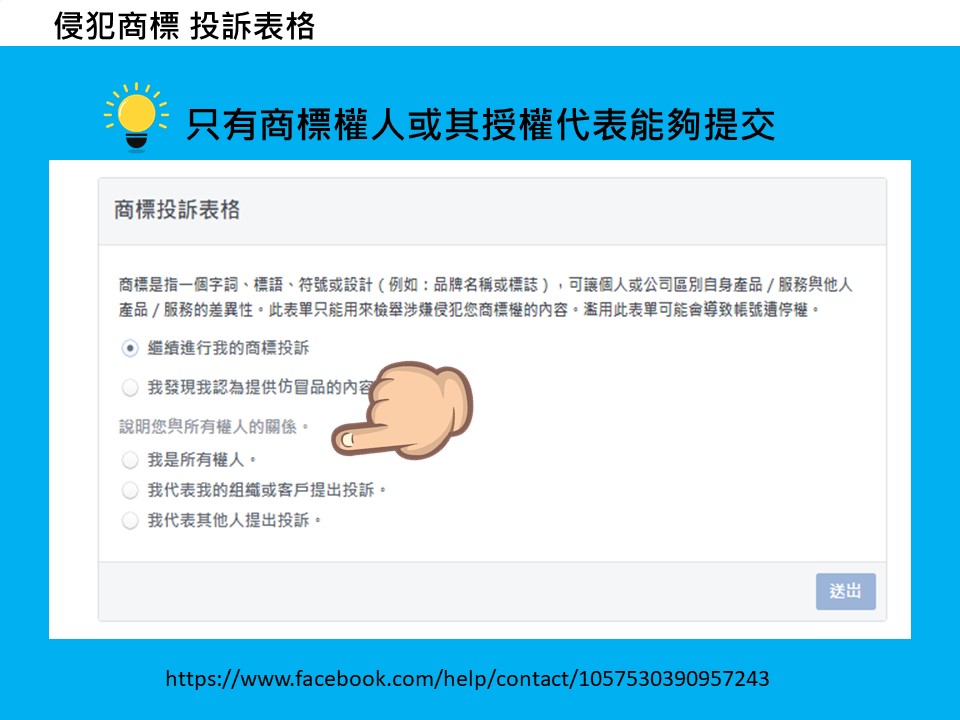Submit the form with 送出 button
The width and height of the screenshot is (960, 720).
pyautogui.click(x=846, y=591)
